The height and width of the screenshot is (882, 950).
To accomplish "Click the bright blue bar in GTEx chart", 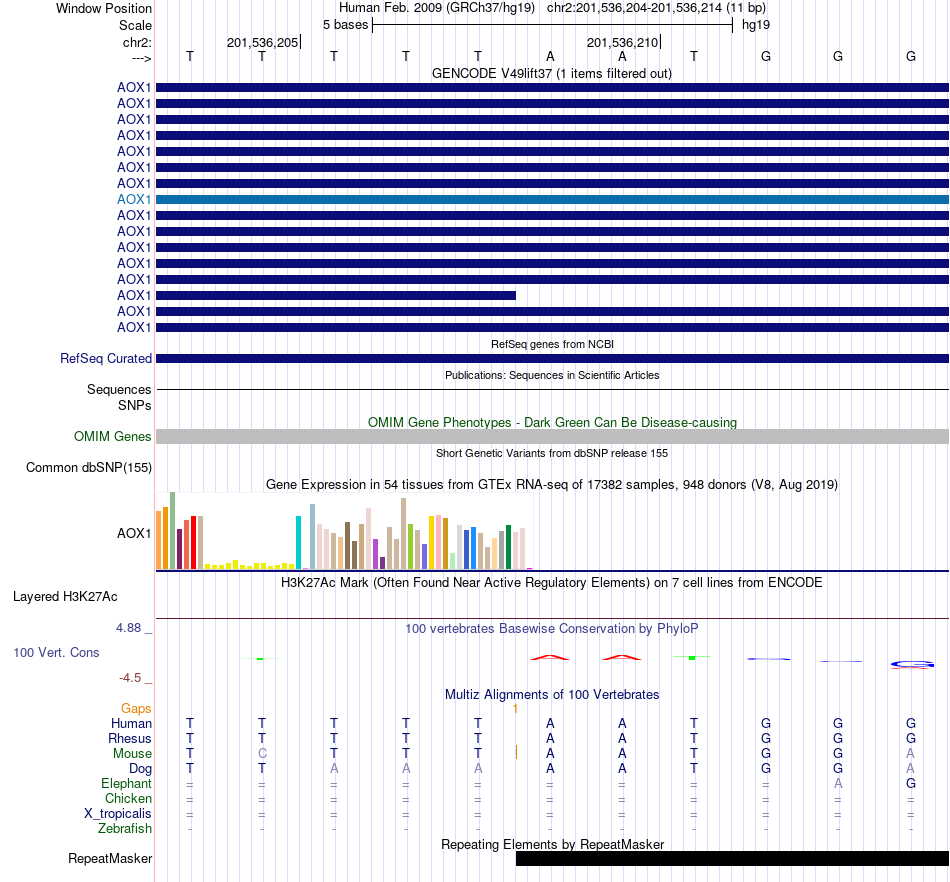I will [473, 548].
